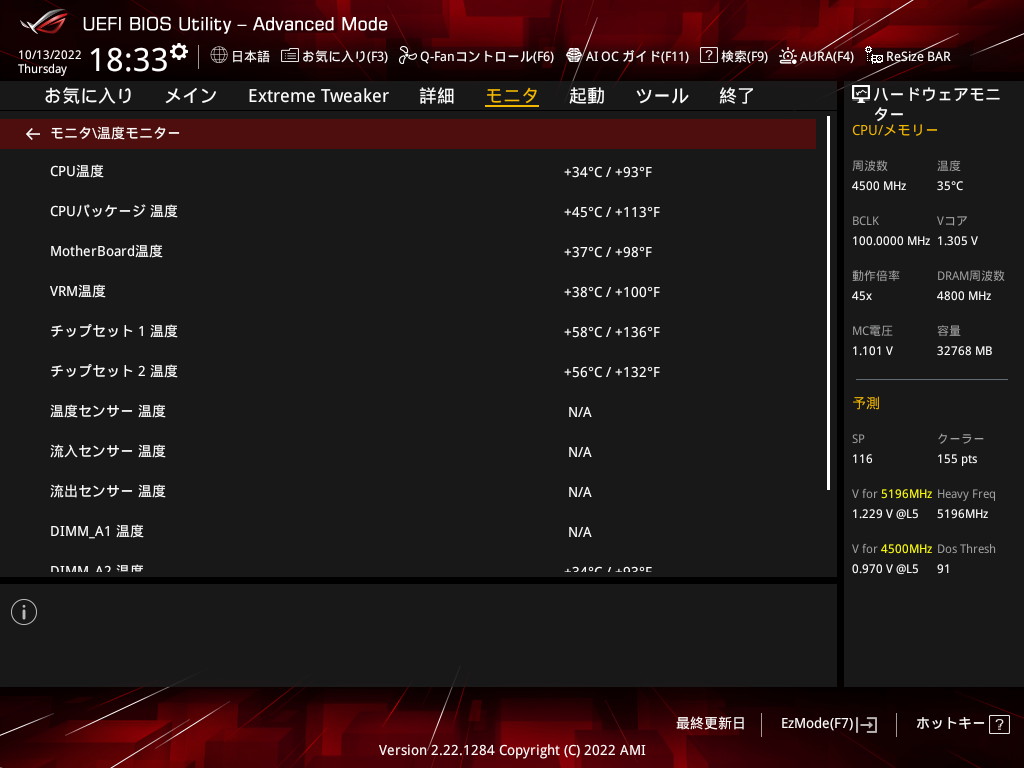Click the +34°C / +93°F CPU value
Image resolution: width=1024 pixels, height=768 pixels.
point(608,172)
